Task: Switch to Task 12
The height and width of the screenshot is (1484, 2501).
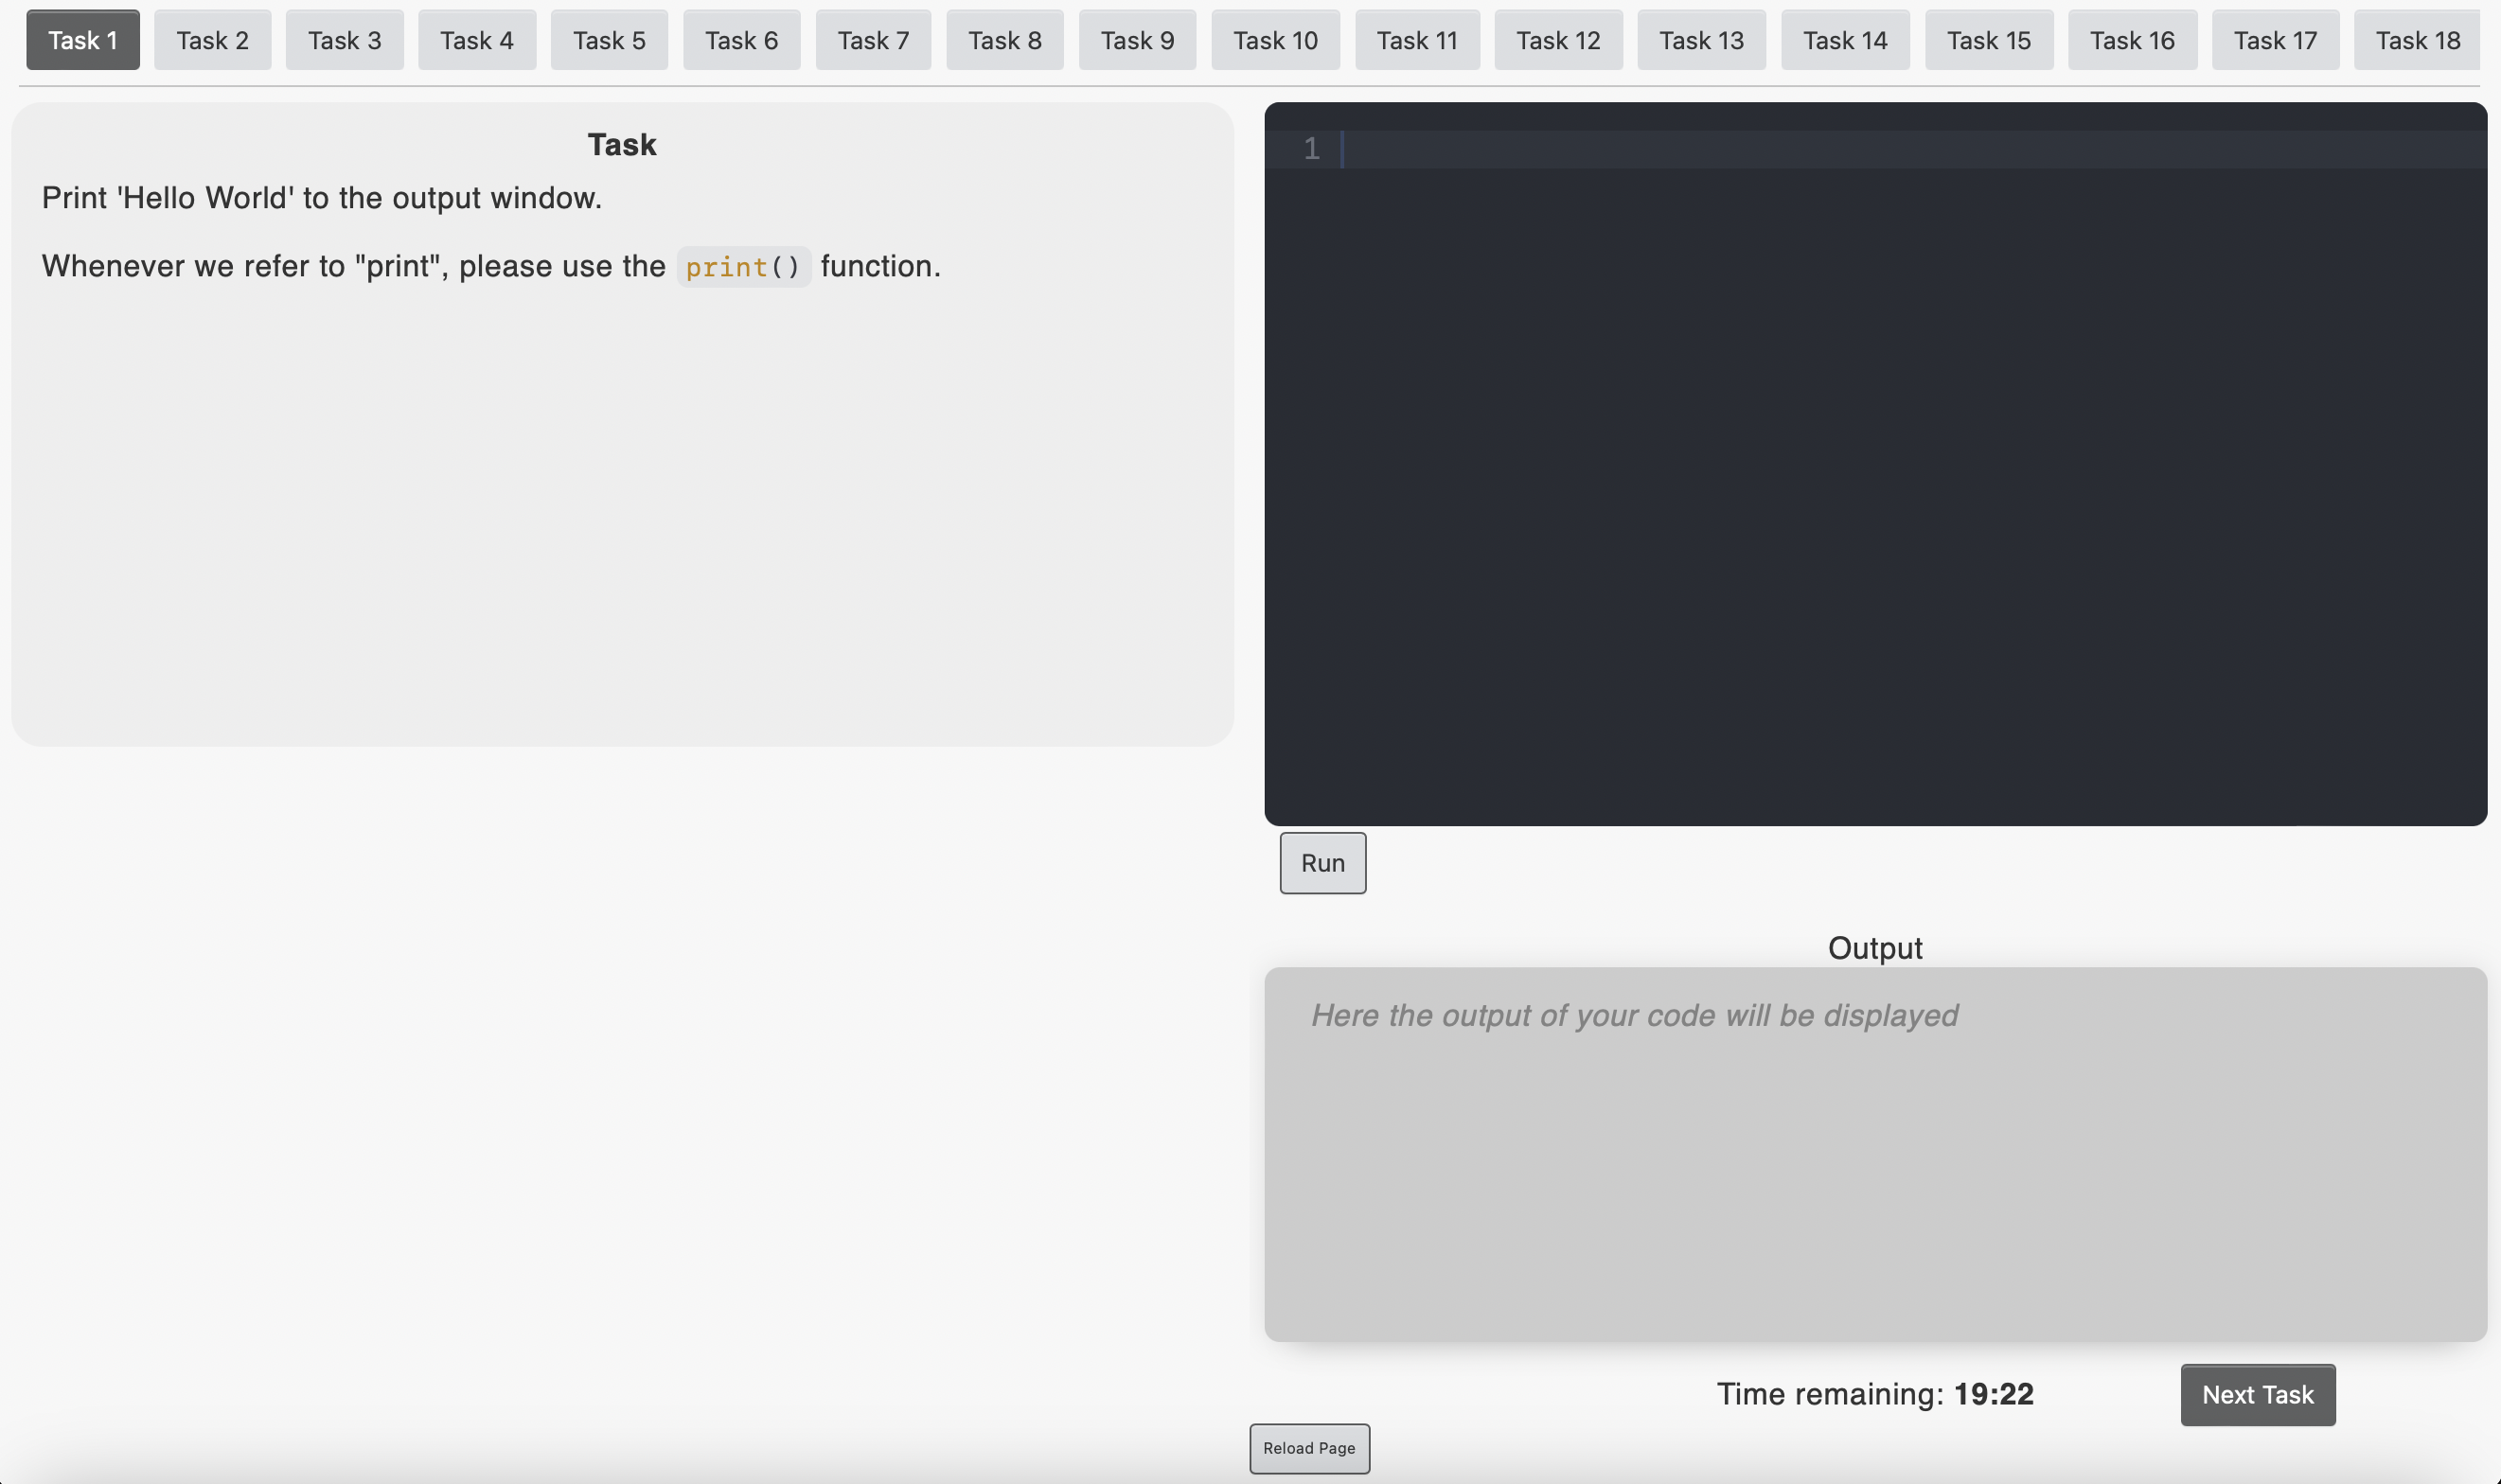Action: 1558,40
